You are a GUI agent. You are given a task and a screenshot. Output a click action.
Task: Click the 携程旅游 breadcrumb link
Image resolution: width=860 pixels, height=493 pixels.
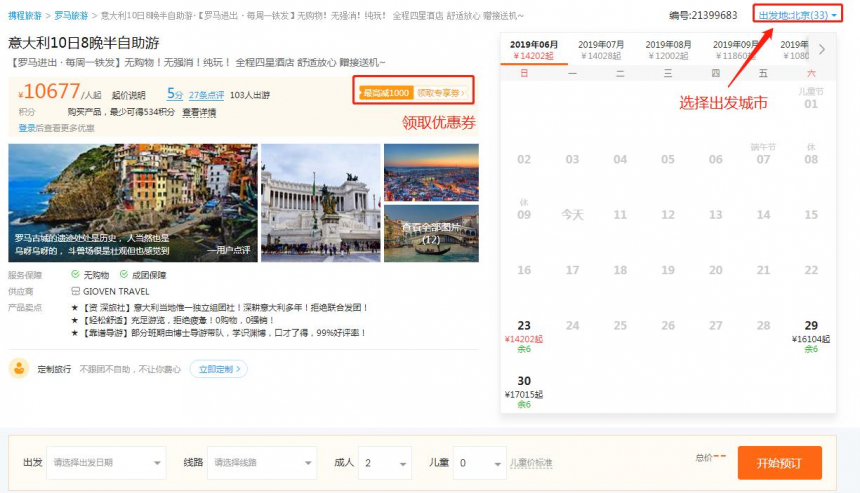click(x=25, y=16)
